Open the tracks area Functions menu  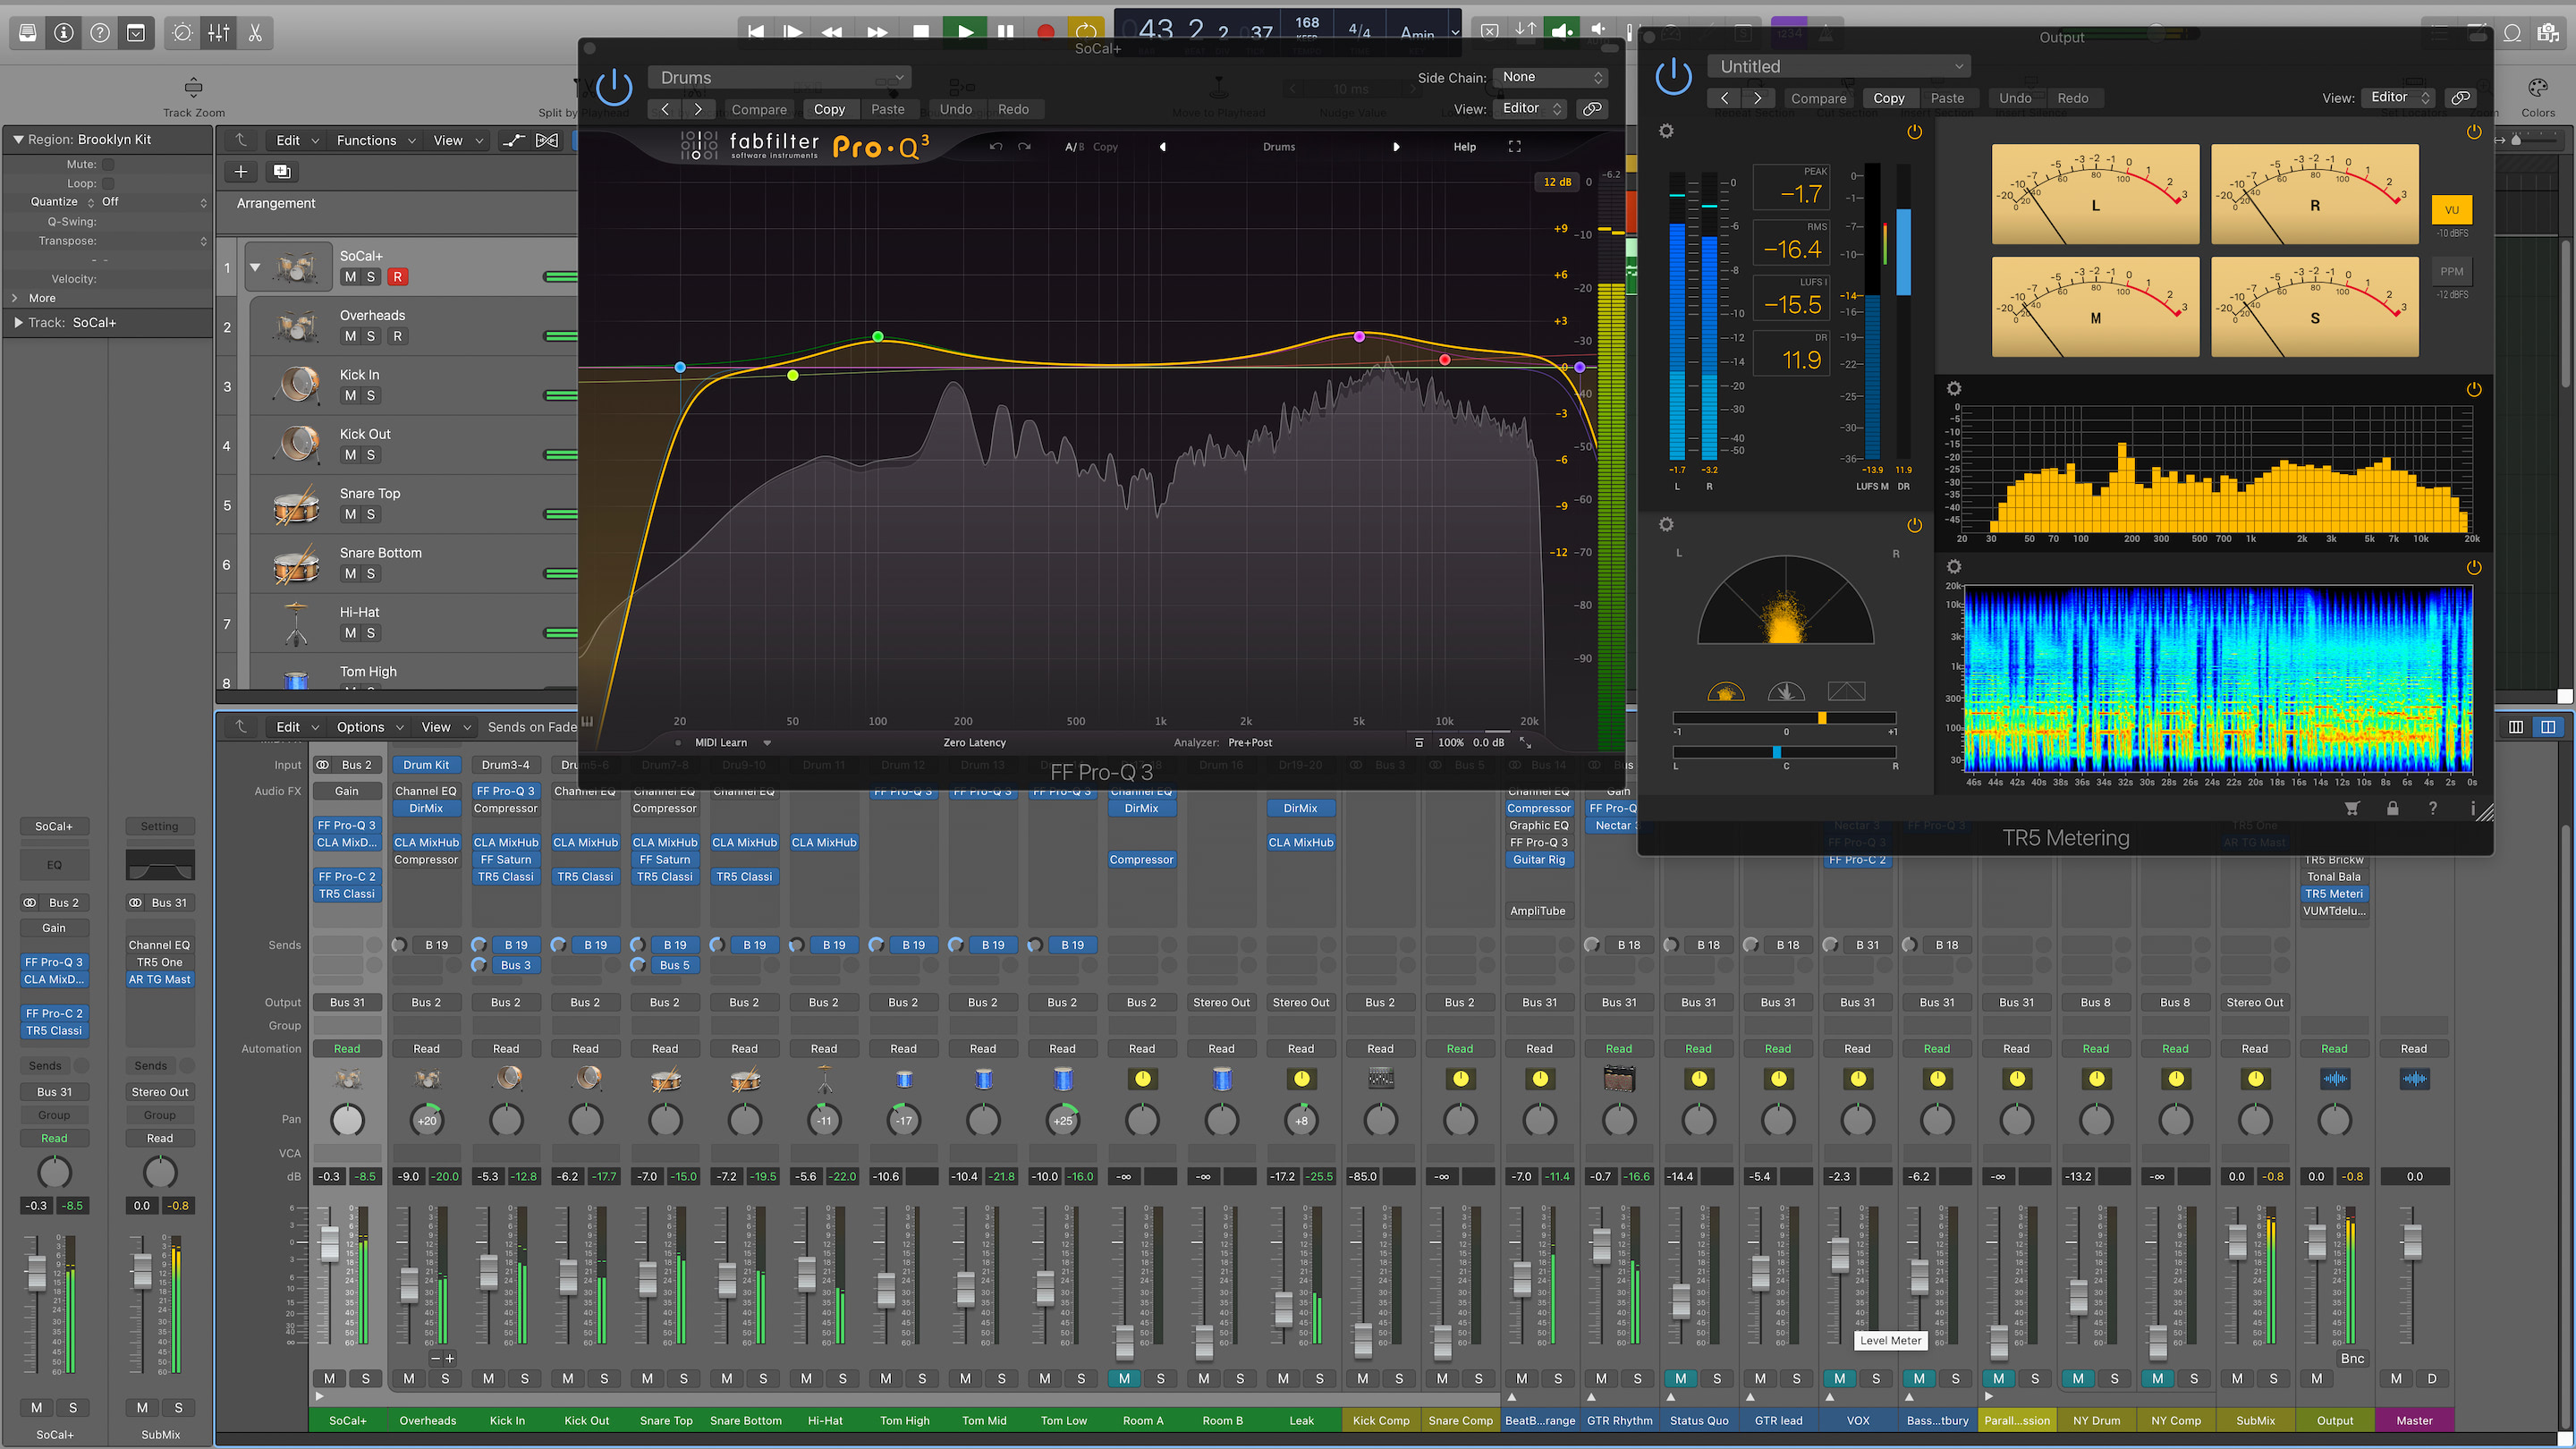tap(375, 141)
